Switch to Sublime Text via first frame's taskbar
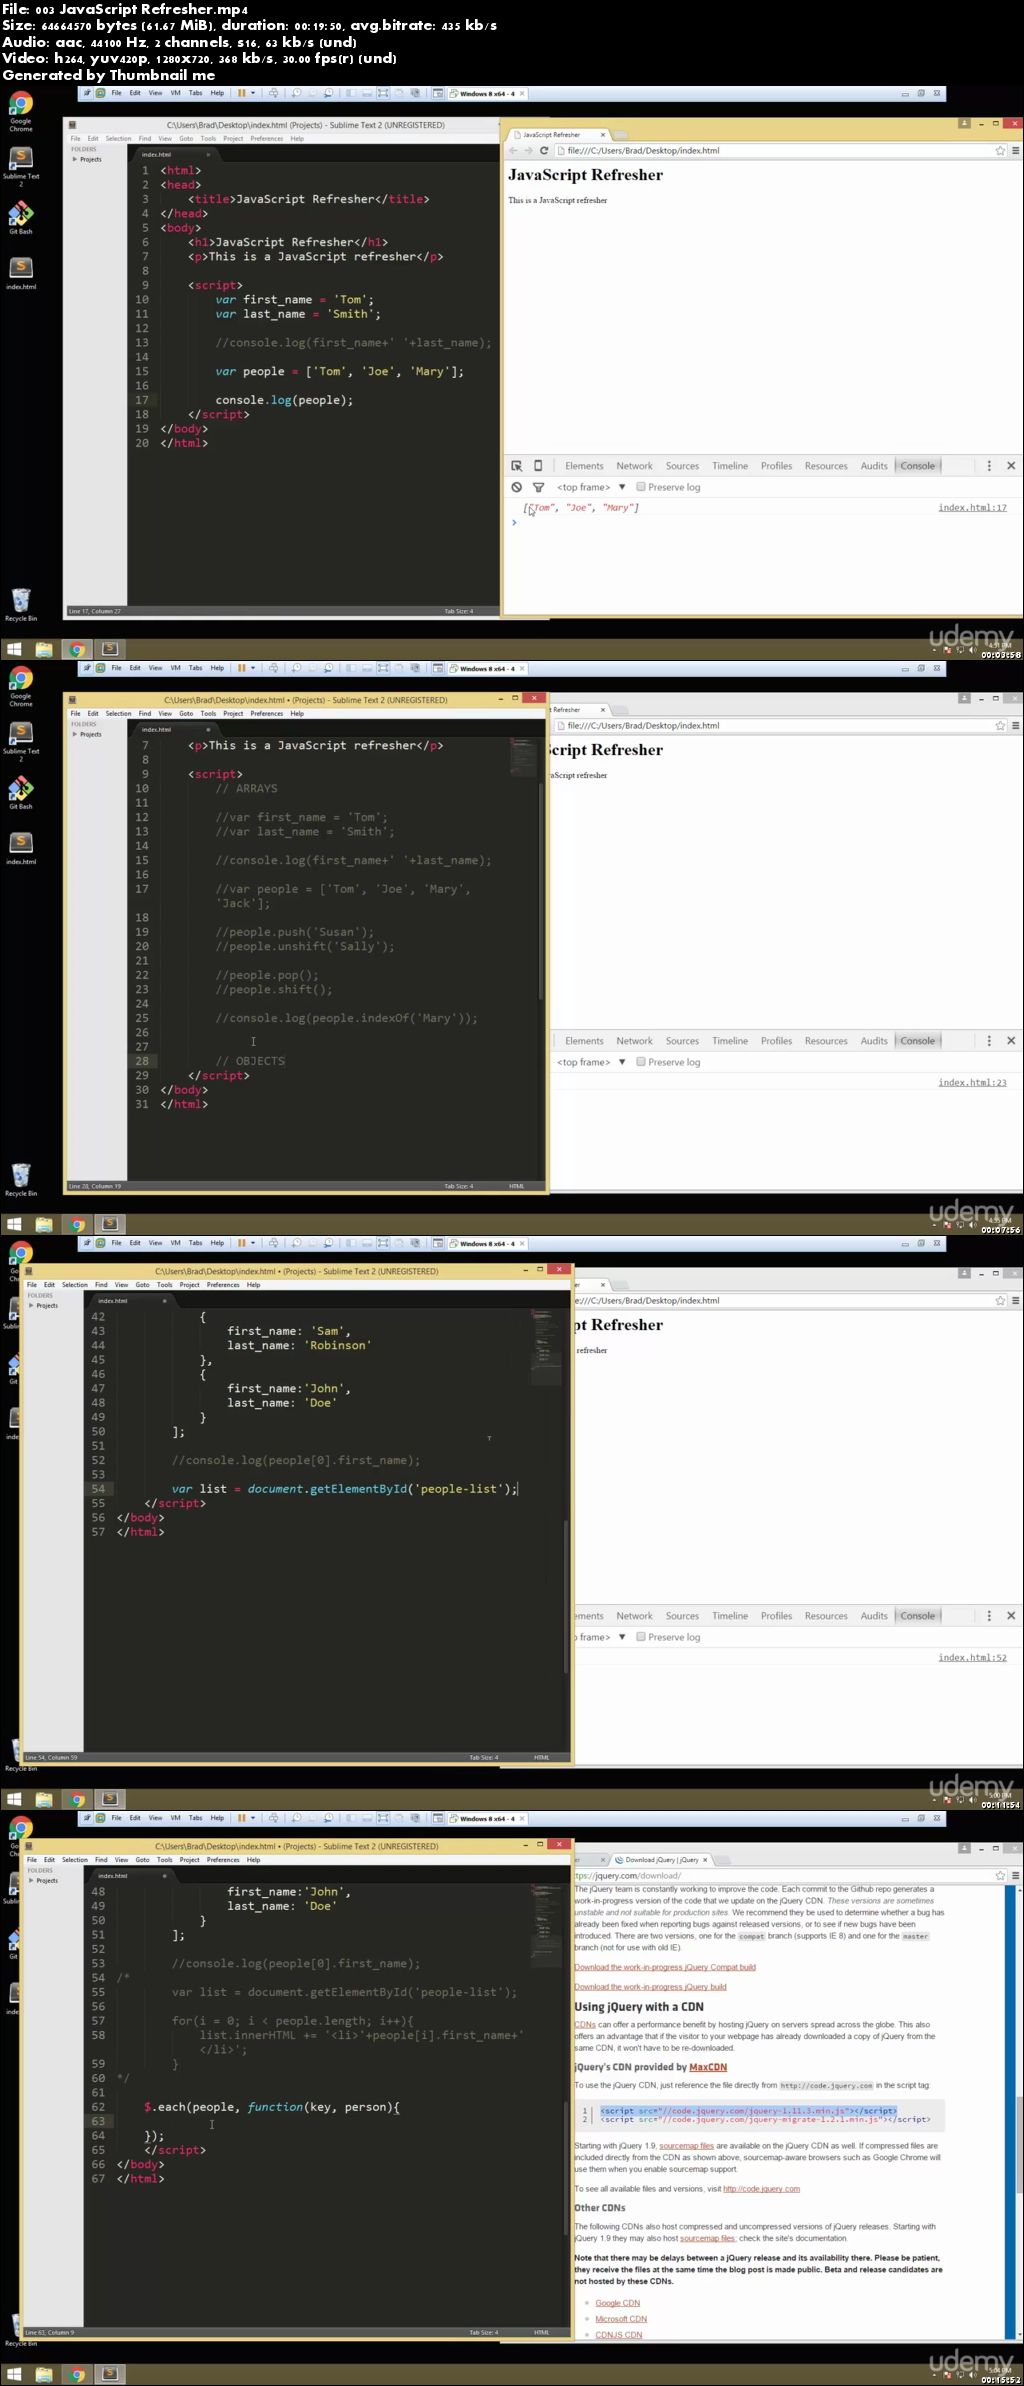Image resolution: width=1024 pixels, height=2386 pixels. click(110, 649)
